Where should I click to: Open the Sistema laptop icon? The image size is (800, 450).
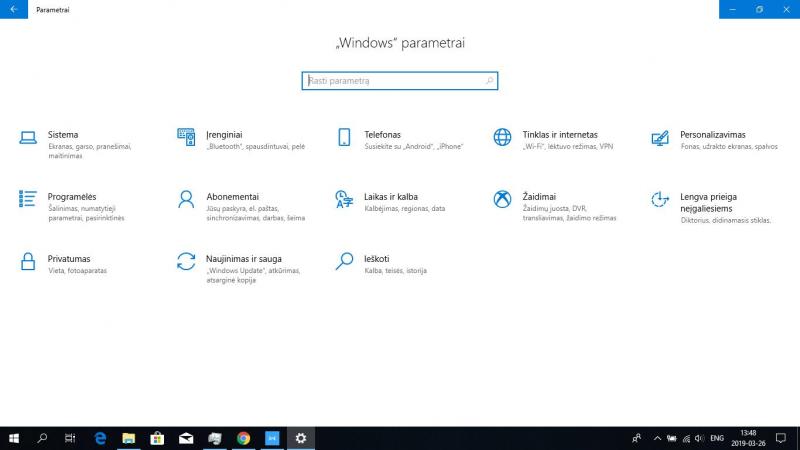pyautogui.click(x=28, y=138)
